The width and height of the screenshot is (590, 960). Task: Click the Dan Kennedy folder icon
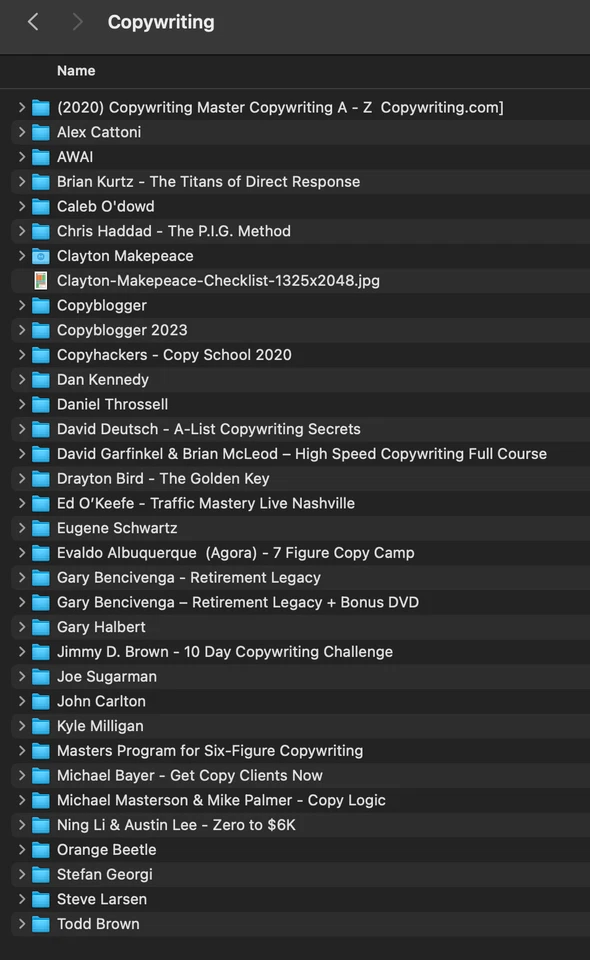40,380
